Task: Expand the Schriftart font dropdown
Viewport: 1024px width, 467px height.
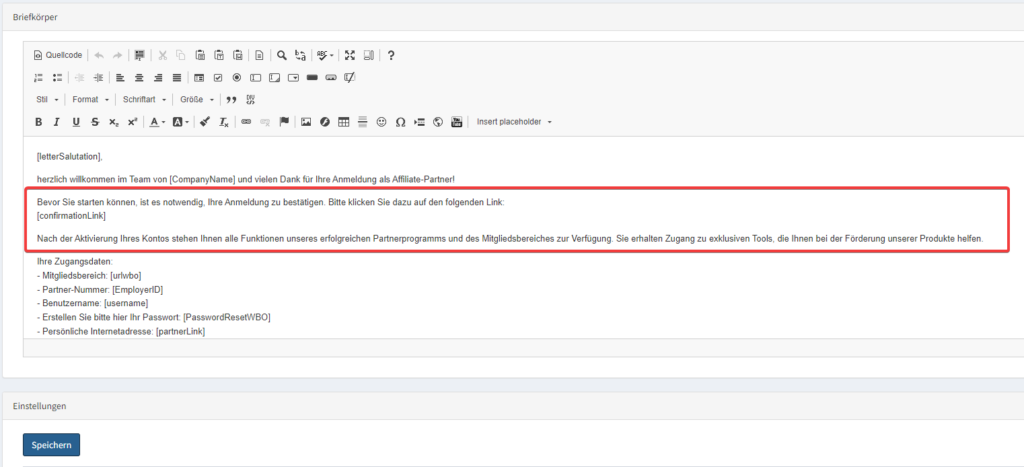Action: pyautogui.click(x=144, y=100)
